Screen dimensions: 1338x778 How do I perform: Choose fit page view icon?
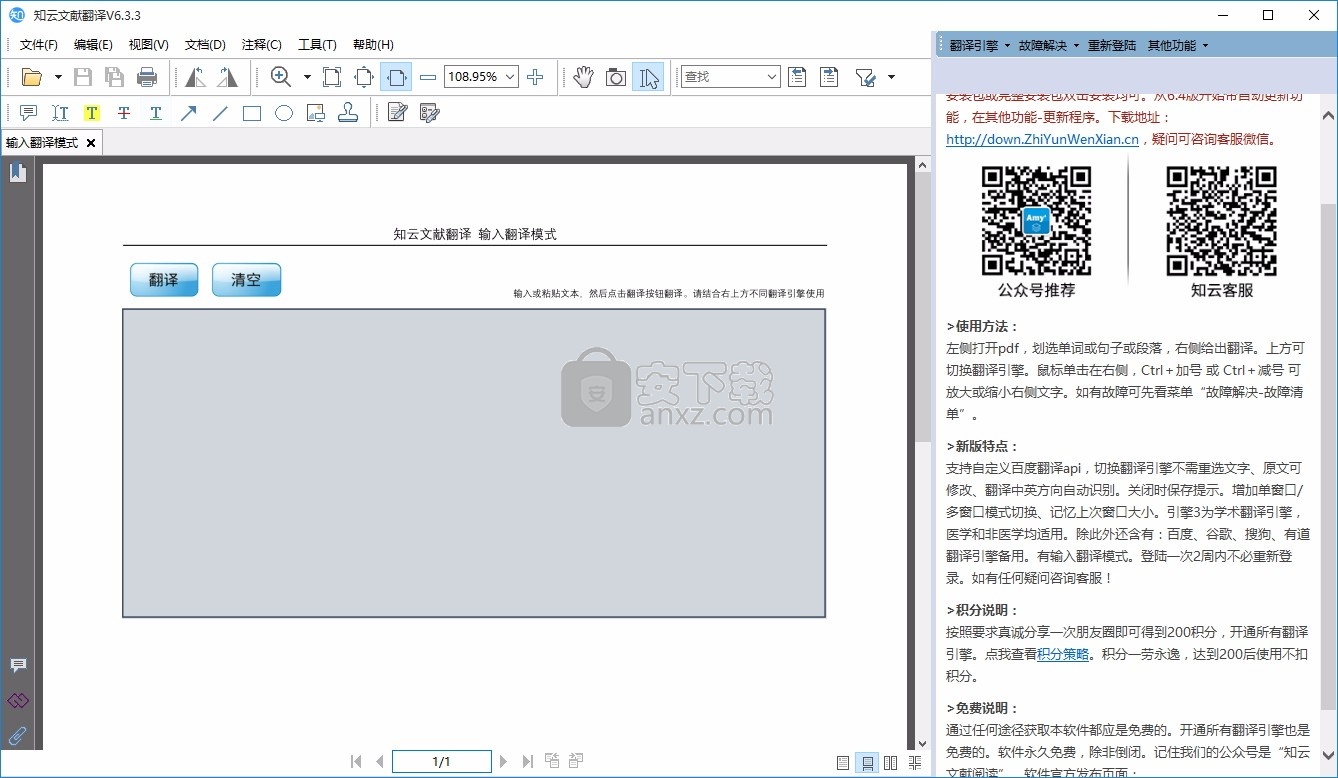tap(364, 77)
